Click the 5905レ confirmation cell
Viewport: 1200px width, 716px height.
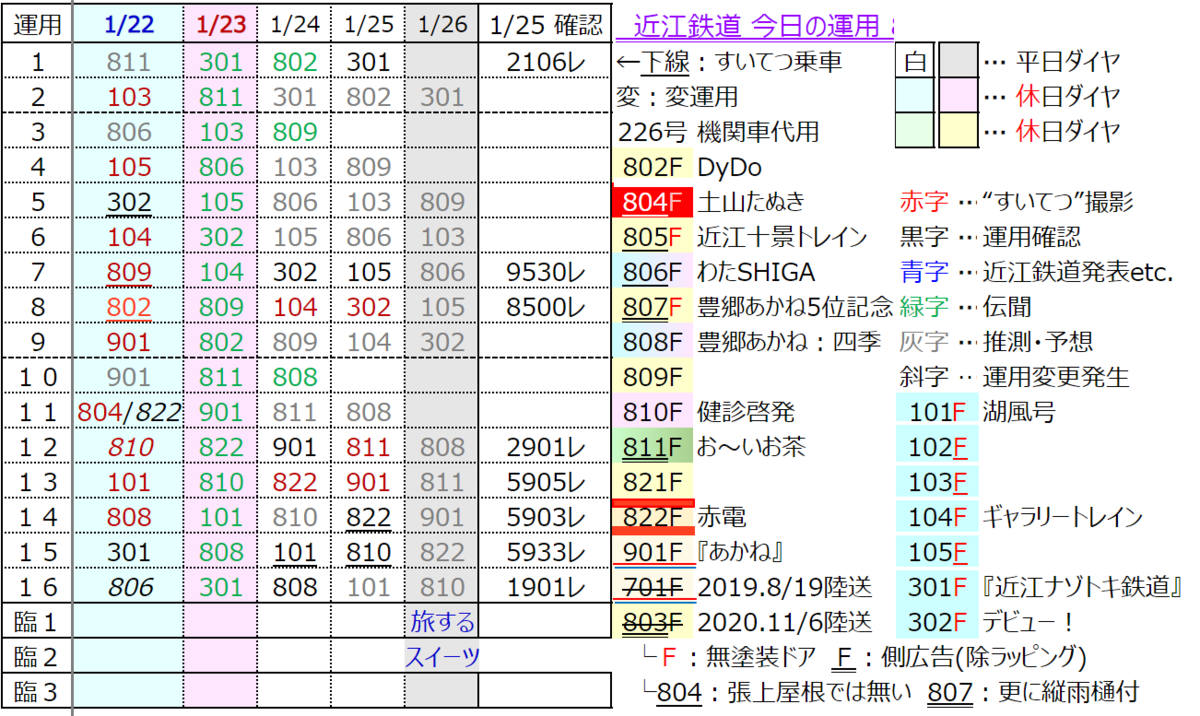546,482
